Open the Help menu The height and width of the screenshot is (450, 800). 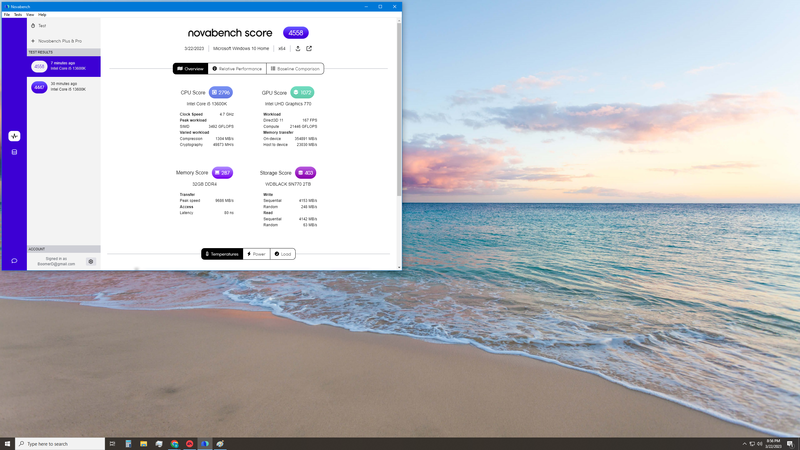[x=42, y=15]
